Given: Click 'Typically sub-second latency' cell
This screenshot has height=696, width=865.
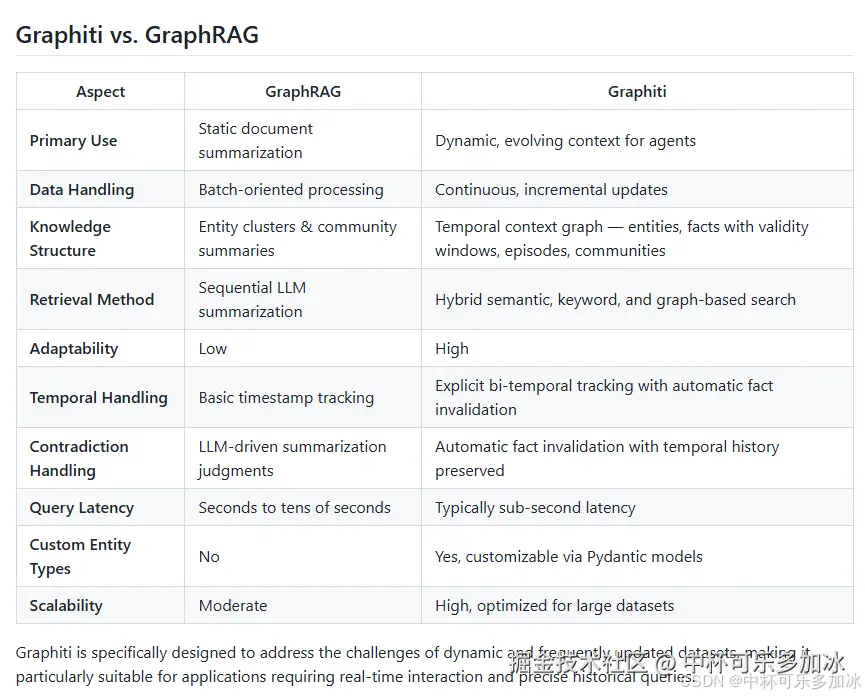Looking at the screenshot, I should tap(535, 508).
